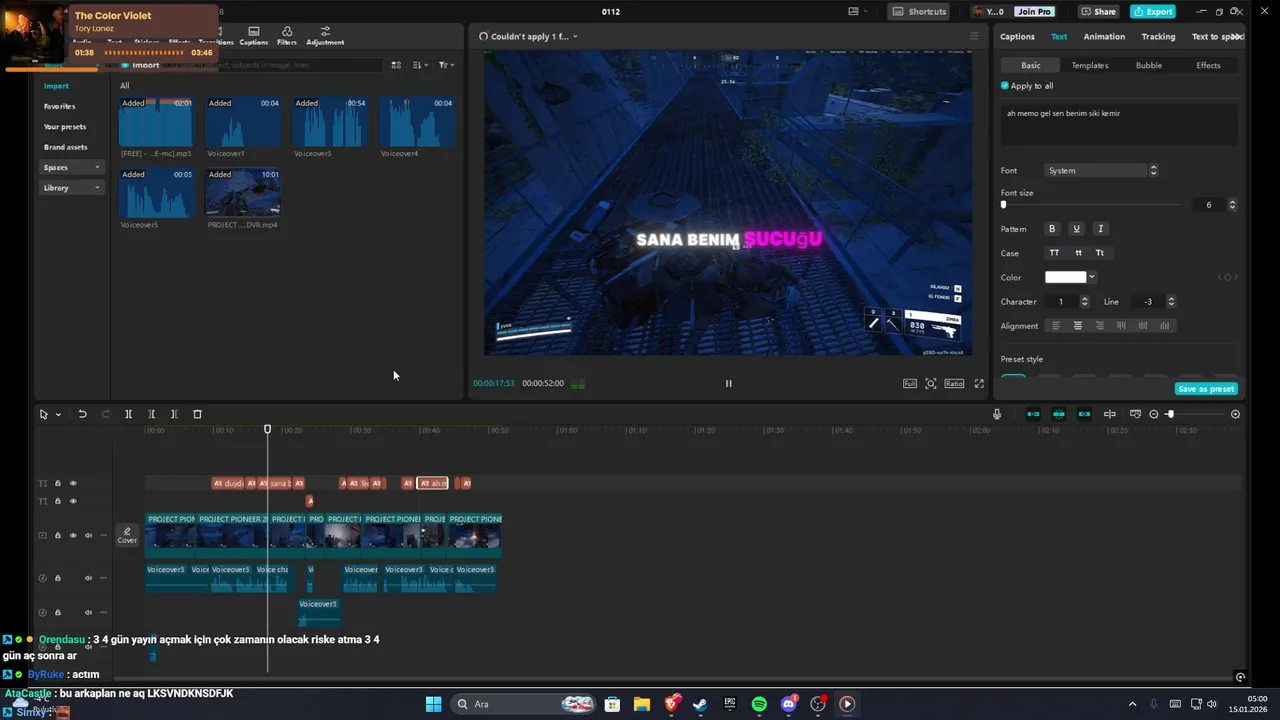Open the Templates sub-tab
1280x720 pixels.
coord(1090,65)
